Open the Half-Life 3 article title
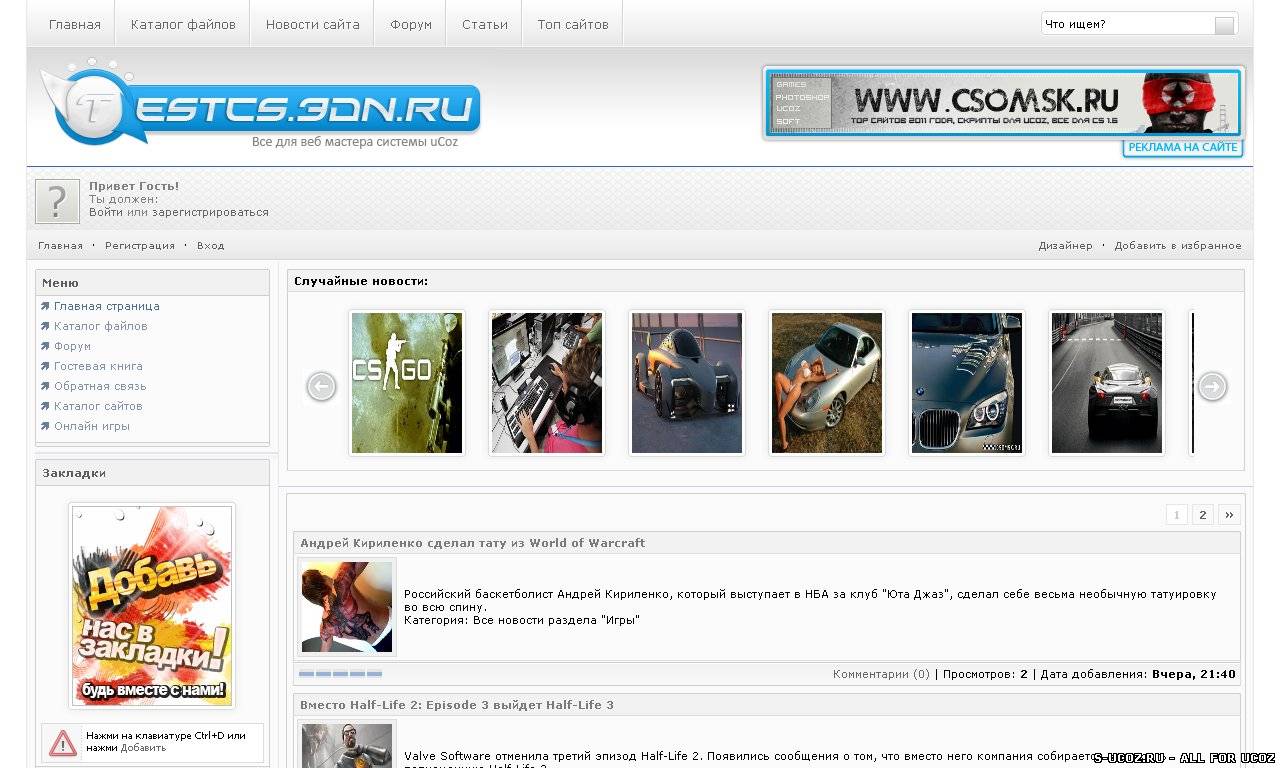 (457, 705)
